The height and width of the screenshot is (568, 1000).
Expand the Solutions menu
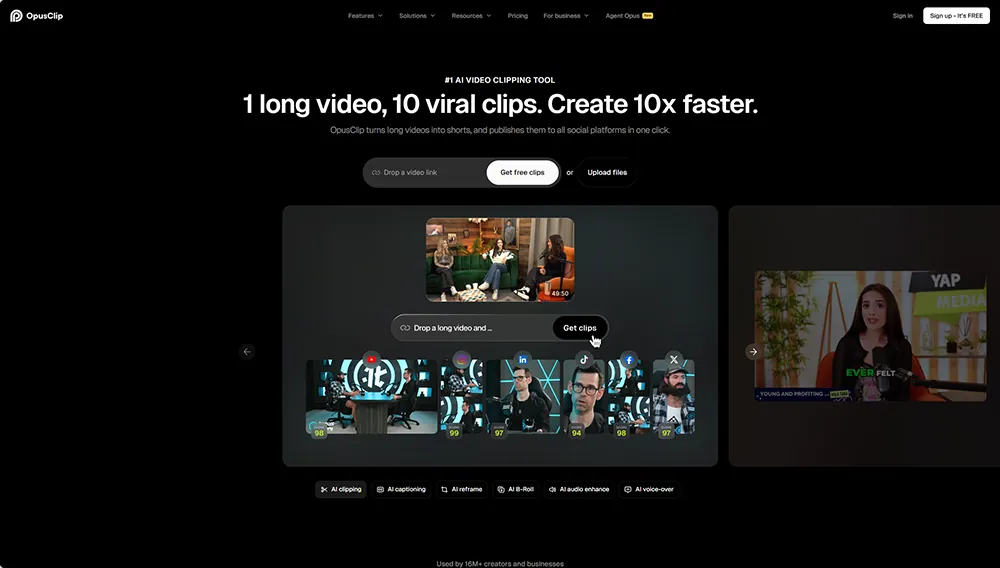click(x=417, y=16)
